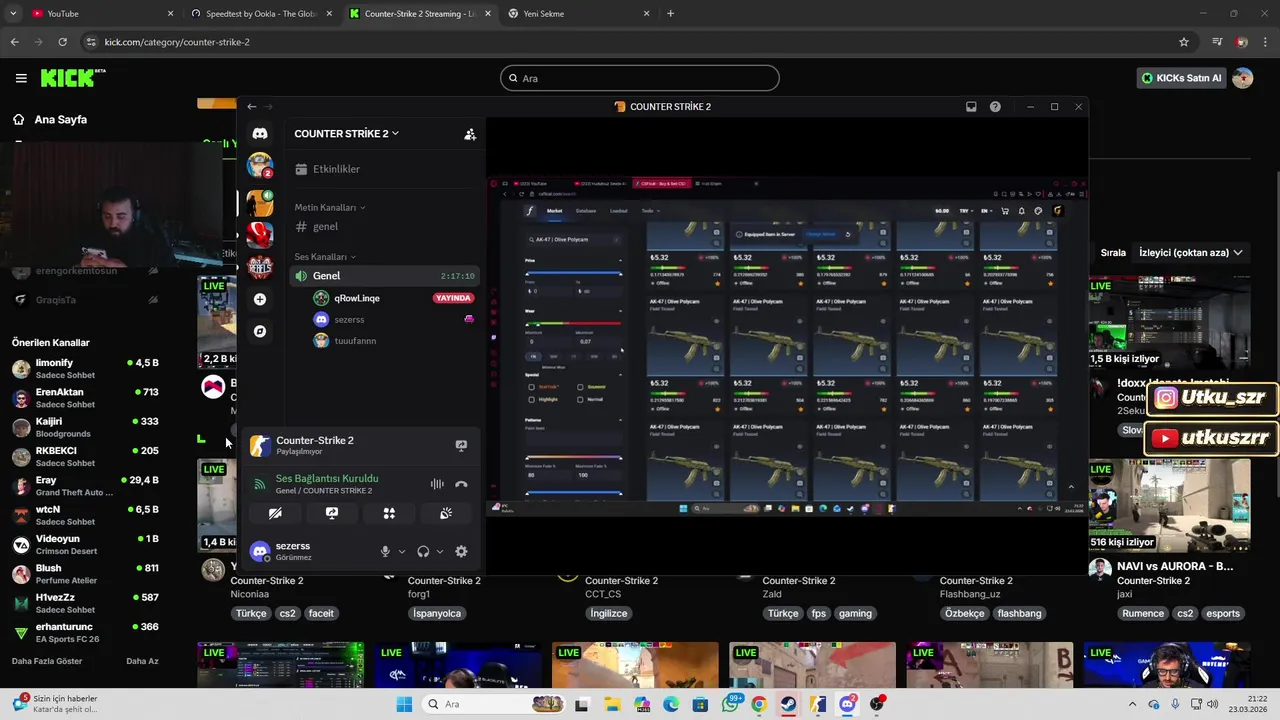Expand COUNTER STRİKE 2 server menu
Screen dimensions: 1280x720
pyautogui.click(x=346, y=134)
